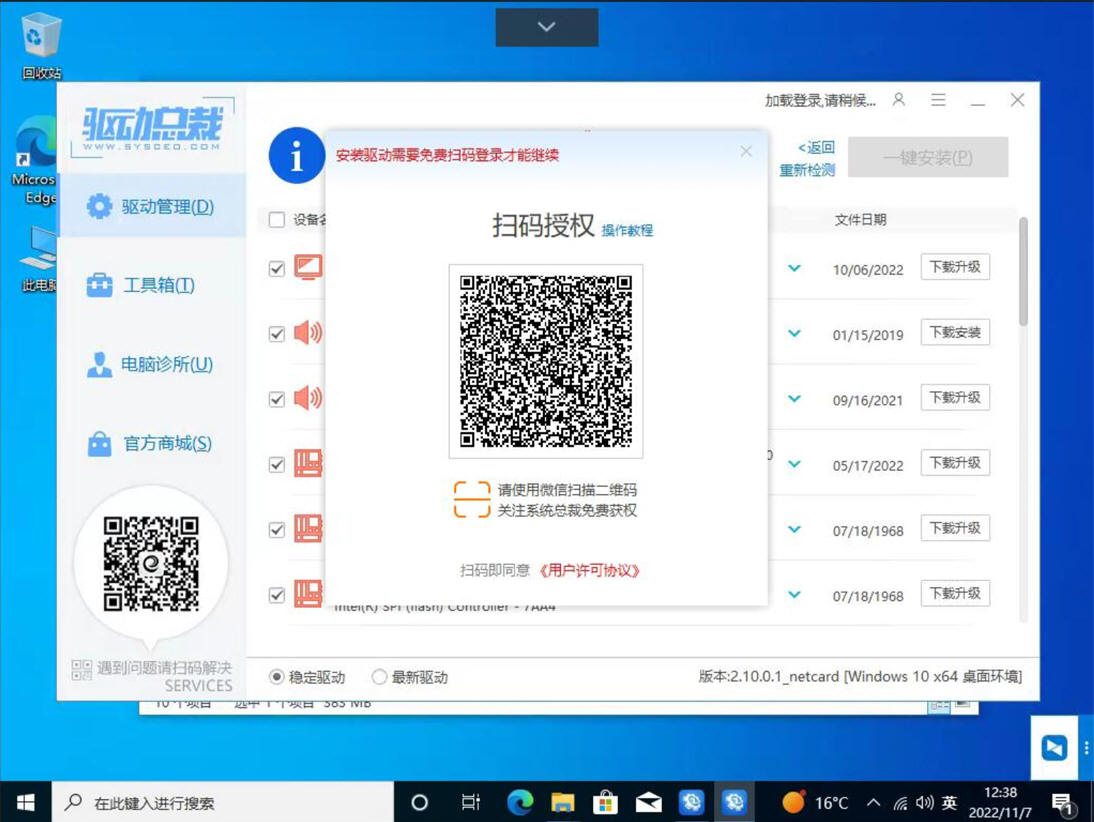Open the Windows Start menu

point(25,802)
